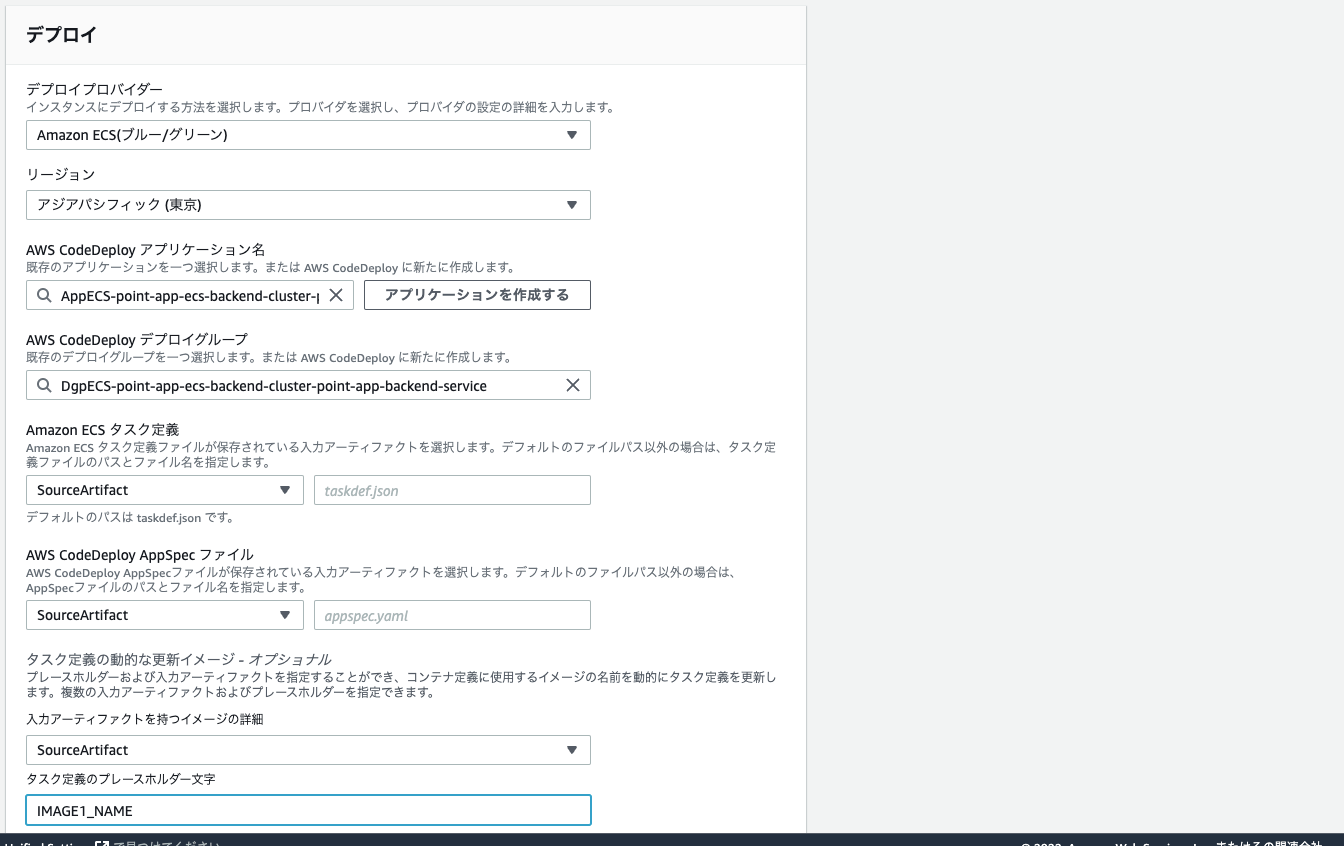
Task: Clear the CodeDeploy application name field
Action: (336, 295)
